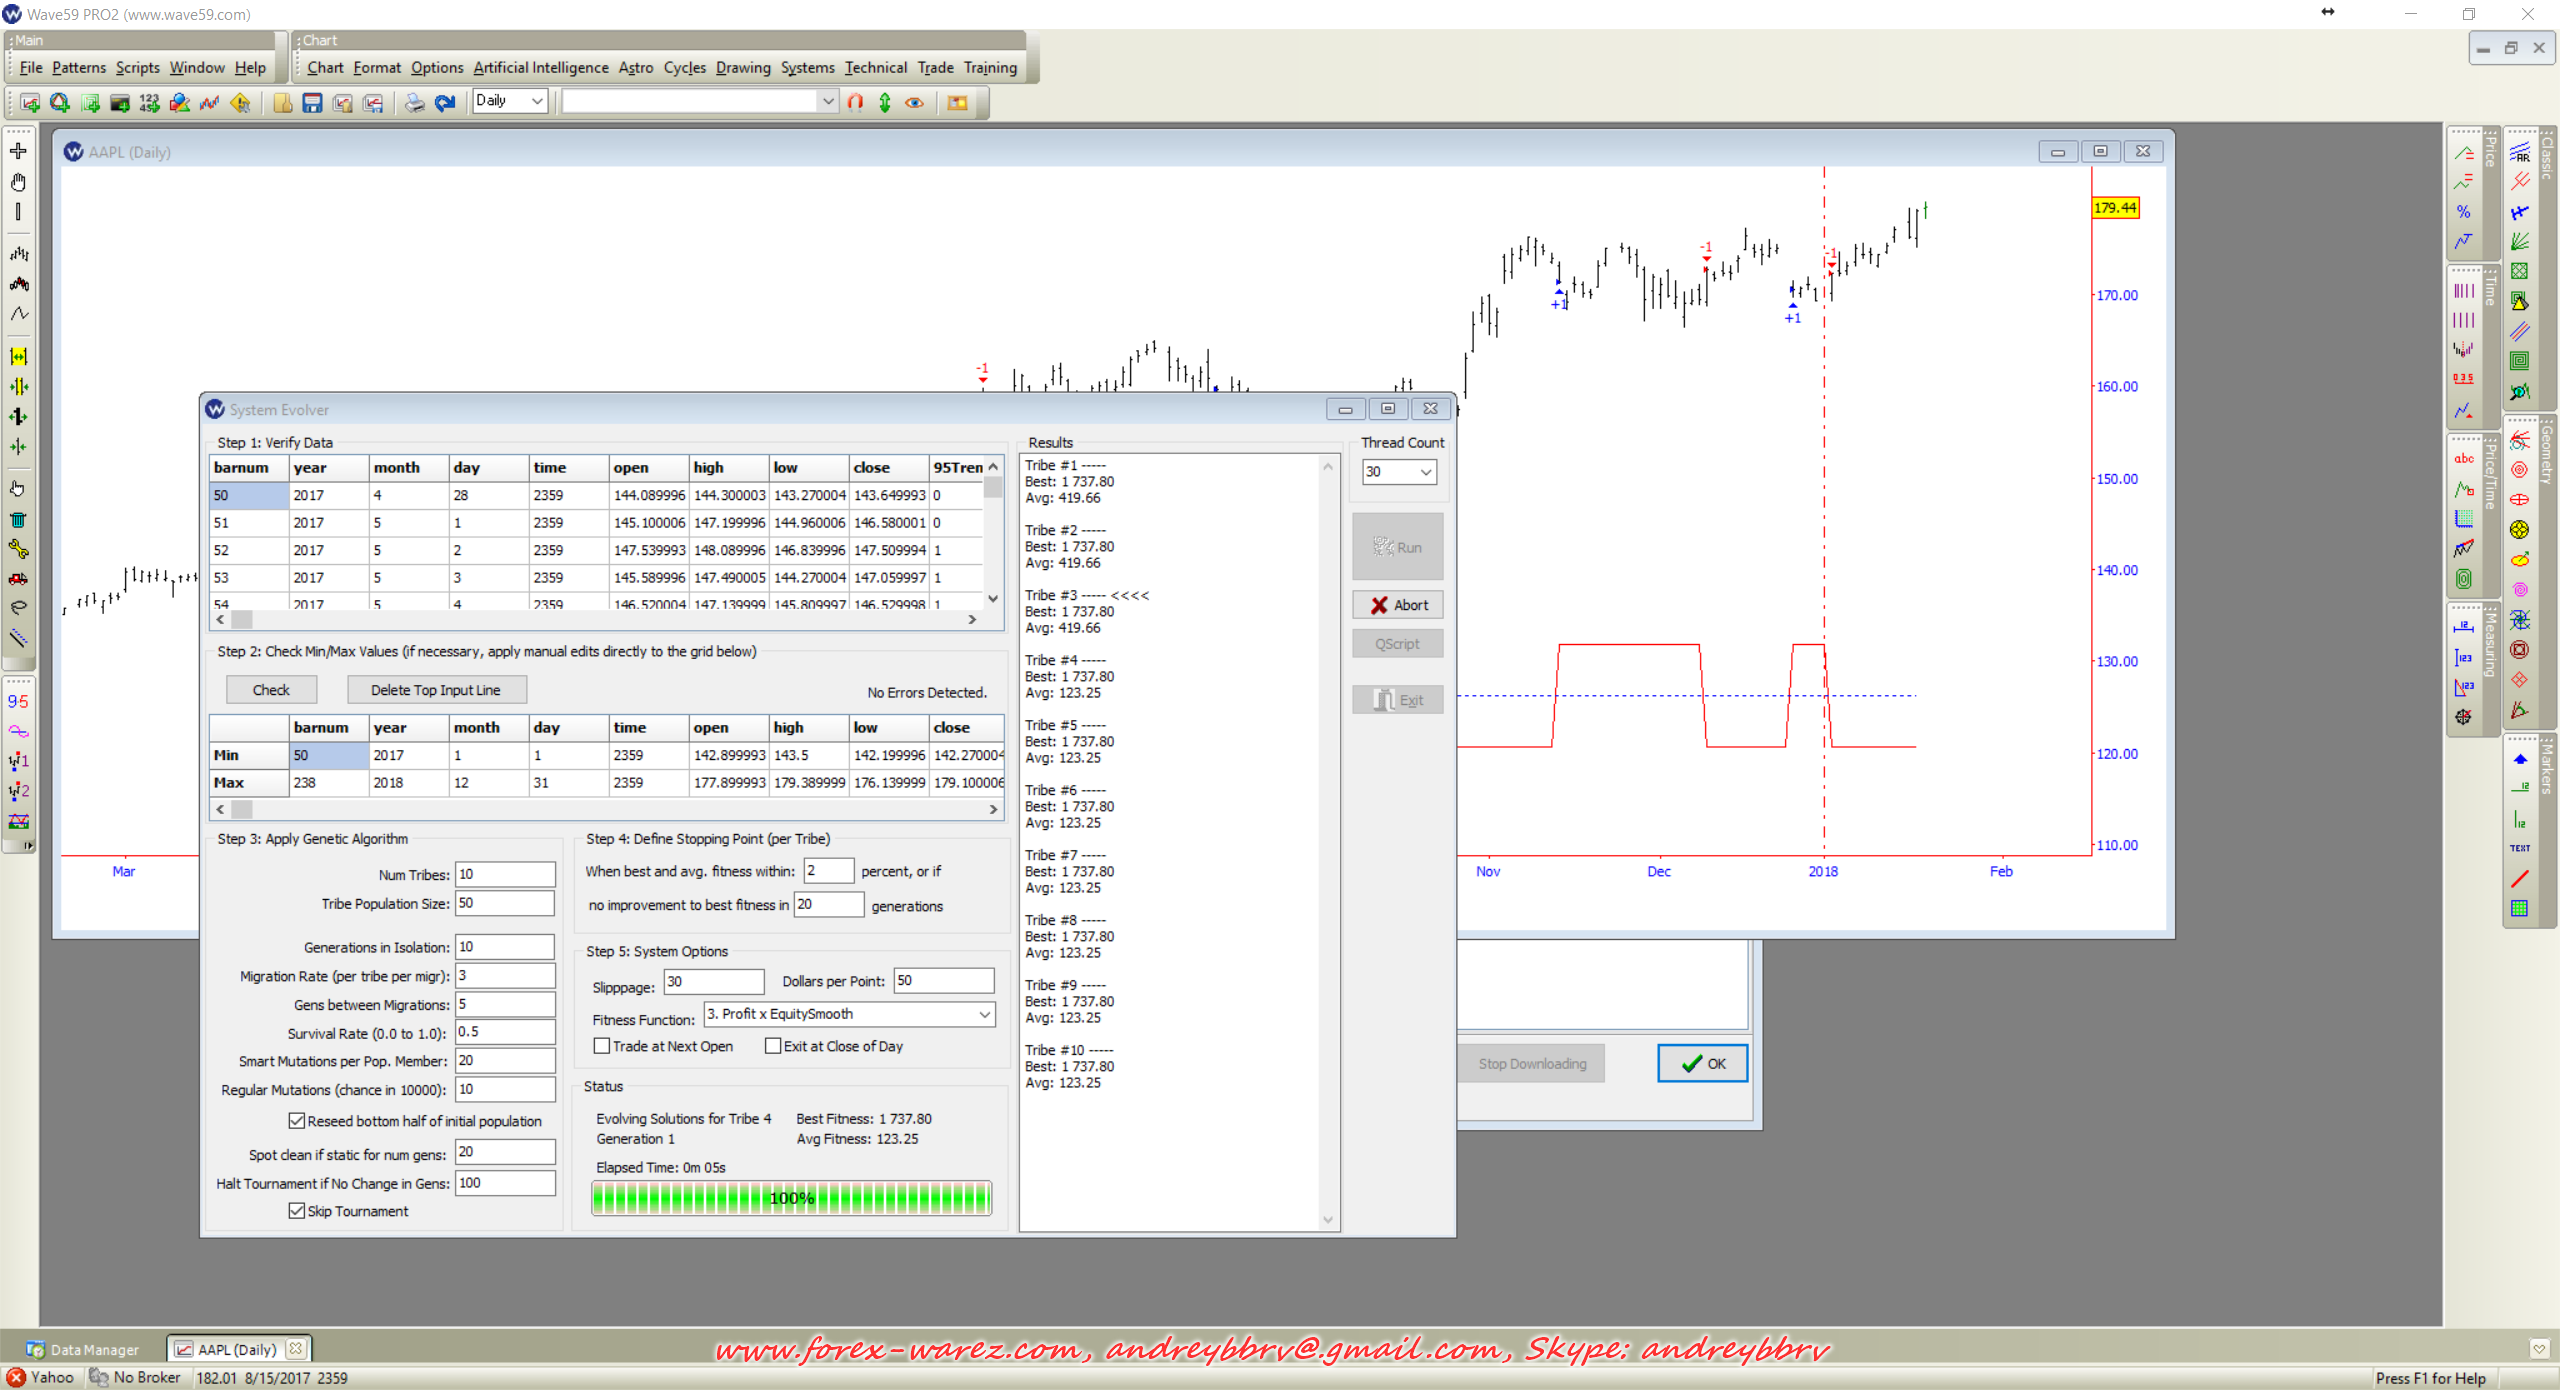Select the hand pan tool
Image resolution: width=2560 pixels, height=1390 pixels.
coord(18,182)
